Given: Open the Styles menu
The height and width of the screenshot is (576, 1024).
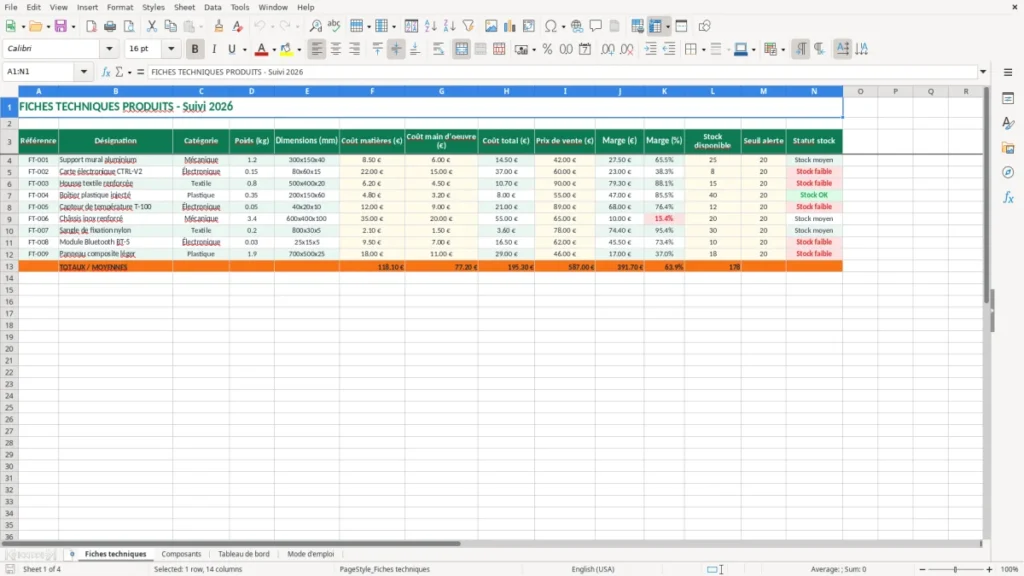Looking at the screenshot, I should click(x=153, y=7).
